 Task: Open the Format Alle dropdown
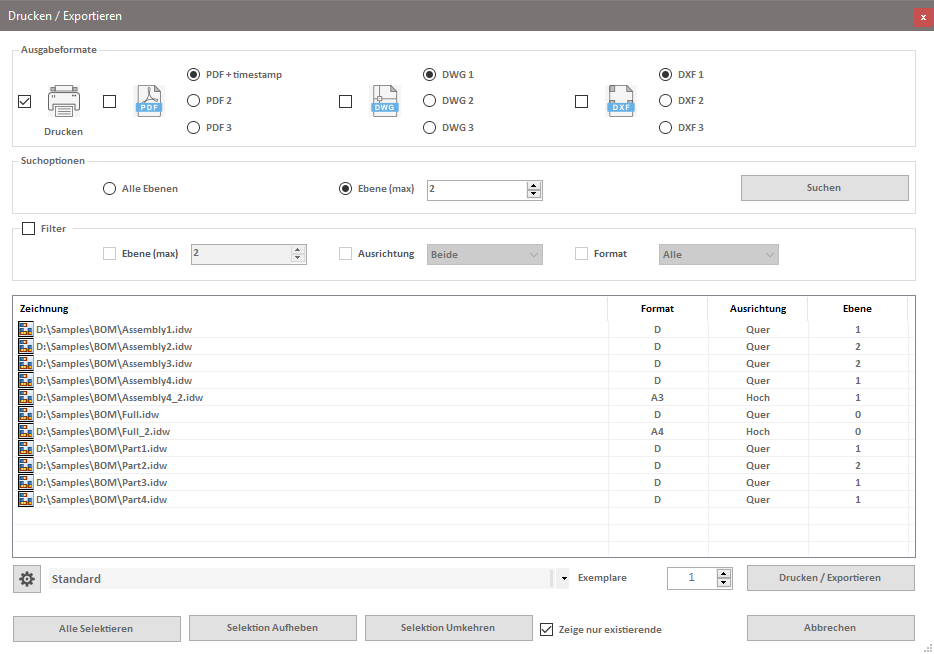tap(718, 254)
